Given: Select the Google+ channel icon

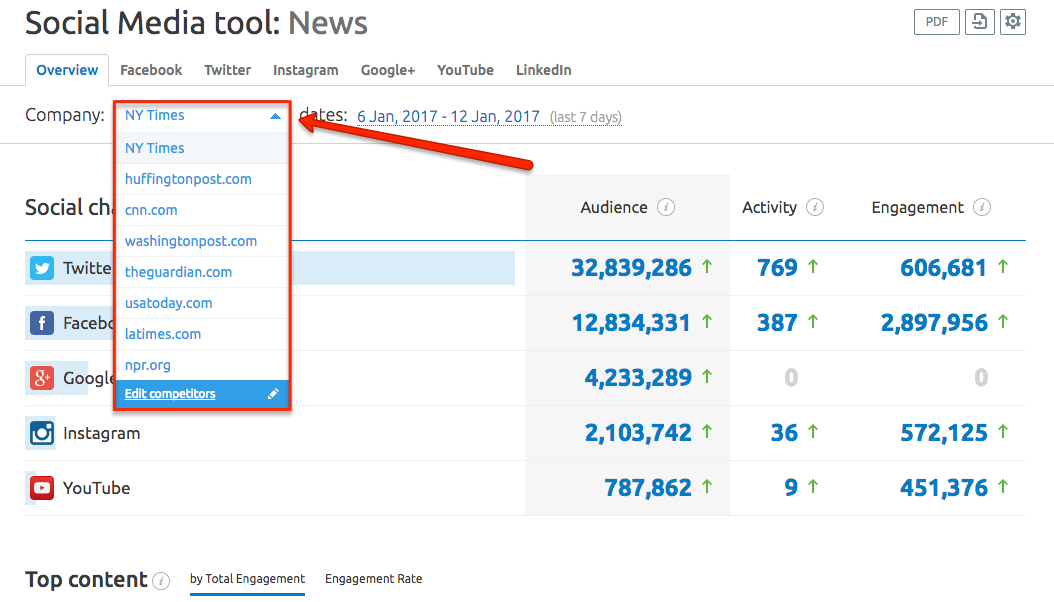Looking at the screenshot, I should click(41, 378).
